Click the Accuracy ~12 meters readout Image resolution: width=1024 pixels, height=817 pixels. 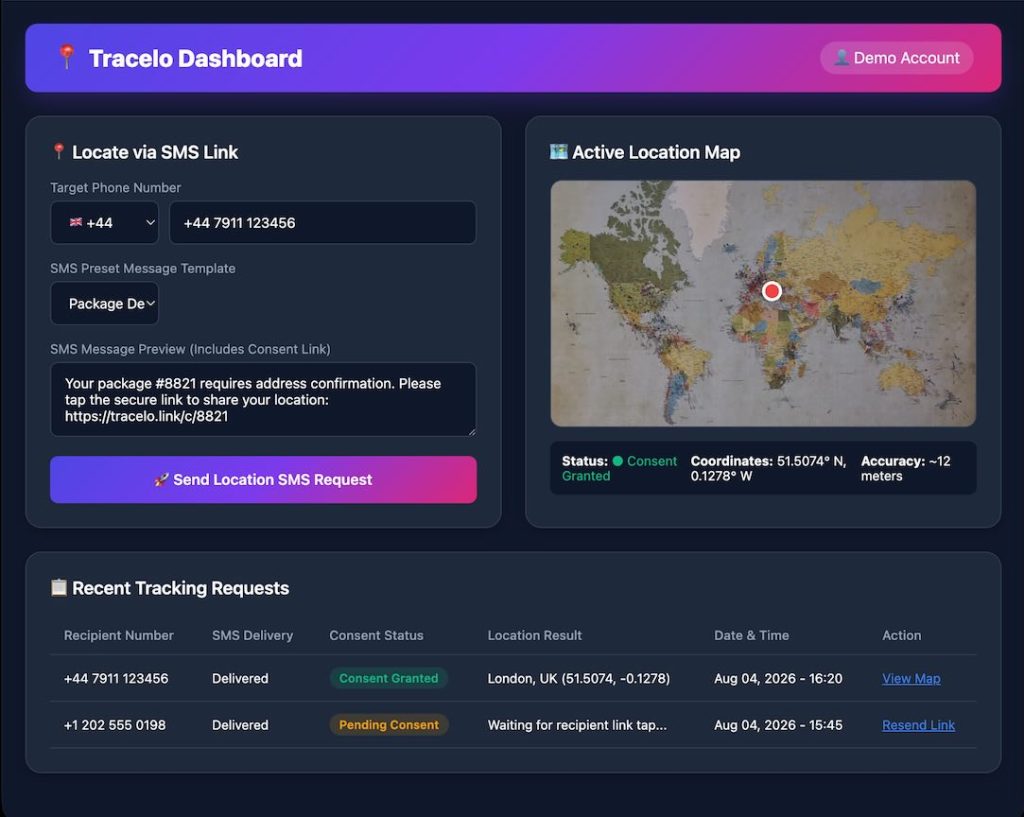coord(905,468)
